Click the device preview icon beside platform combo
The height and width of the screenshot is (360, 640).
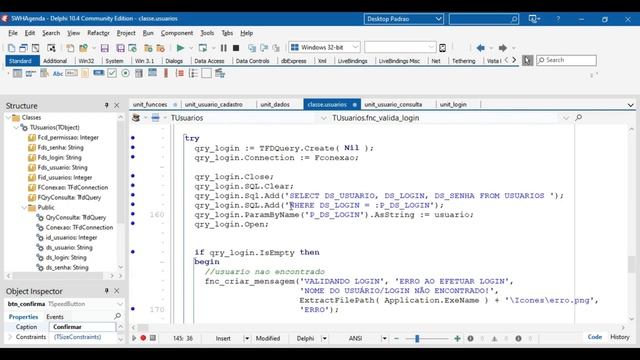tap(442, 48)
